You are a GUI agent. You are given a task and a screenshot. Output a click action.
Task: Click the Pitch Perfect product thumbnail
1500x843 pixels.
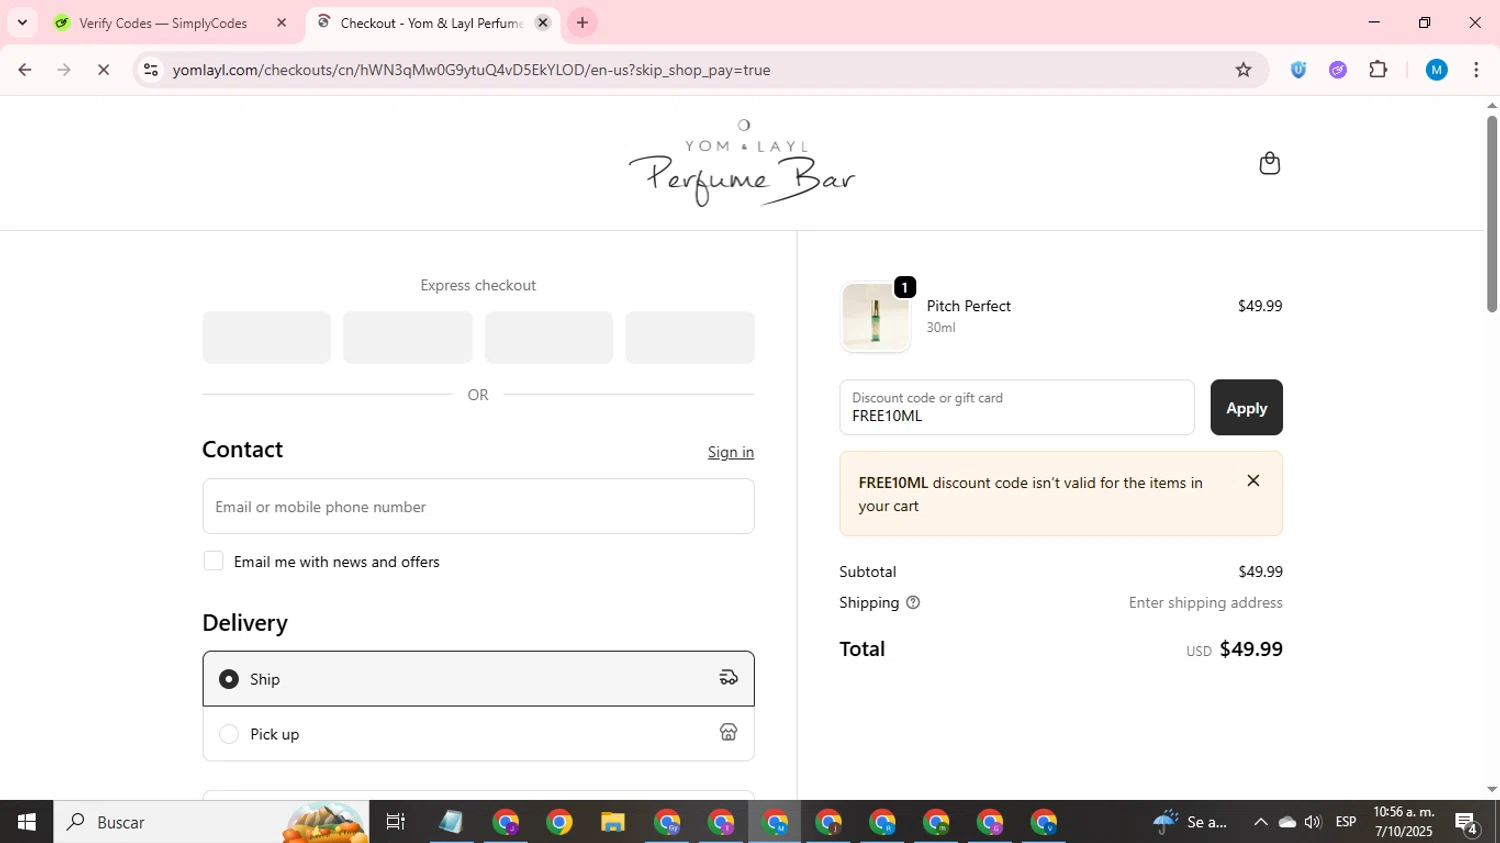pyautogui.click(x=875, y=317)
